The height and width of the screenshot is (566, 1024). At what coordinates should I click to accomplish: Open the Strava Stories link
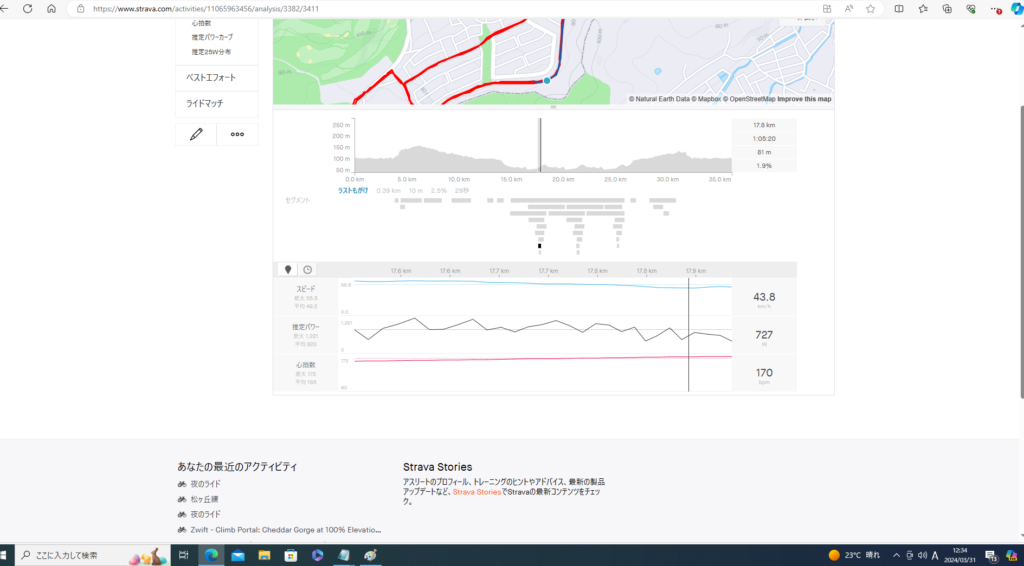pos(475,492)
